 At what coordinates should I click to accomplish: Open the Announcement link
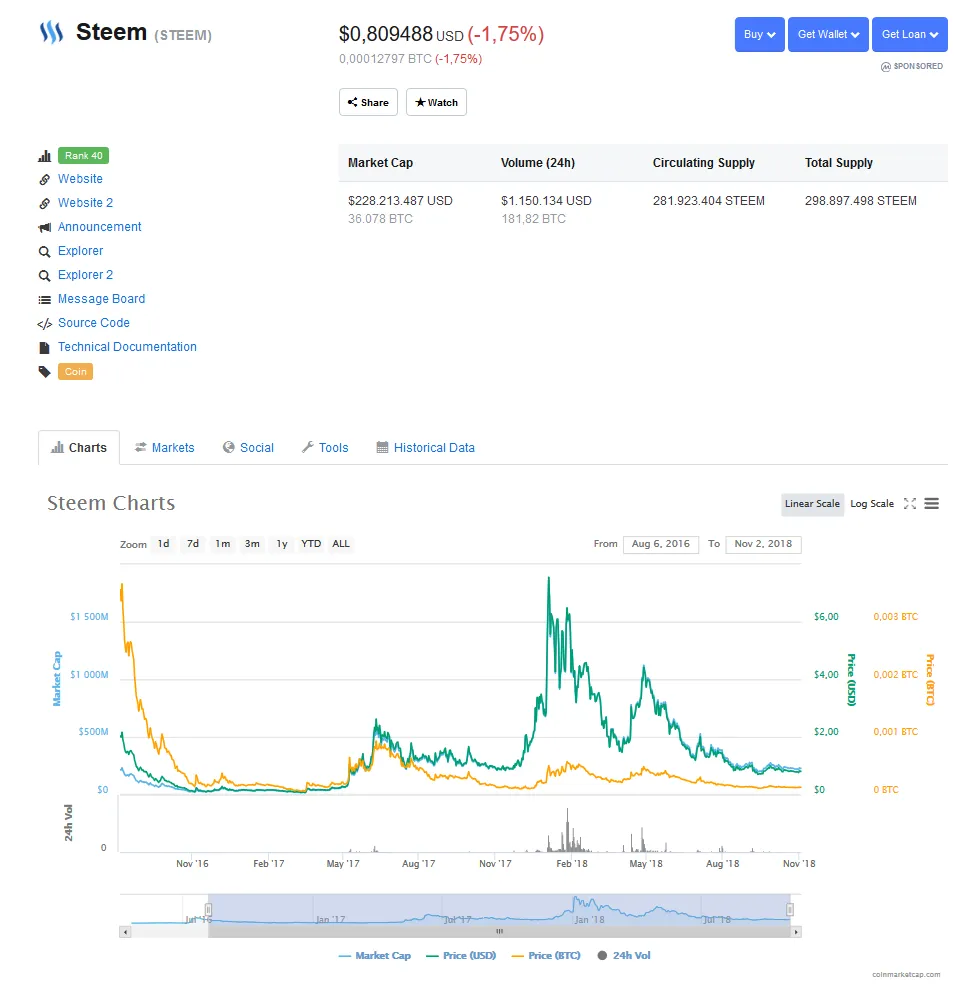pyautogui.click(x=100, y=227)
